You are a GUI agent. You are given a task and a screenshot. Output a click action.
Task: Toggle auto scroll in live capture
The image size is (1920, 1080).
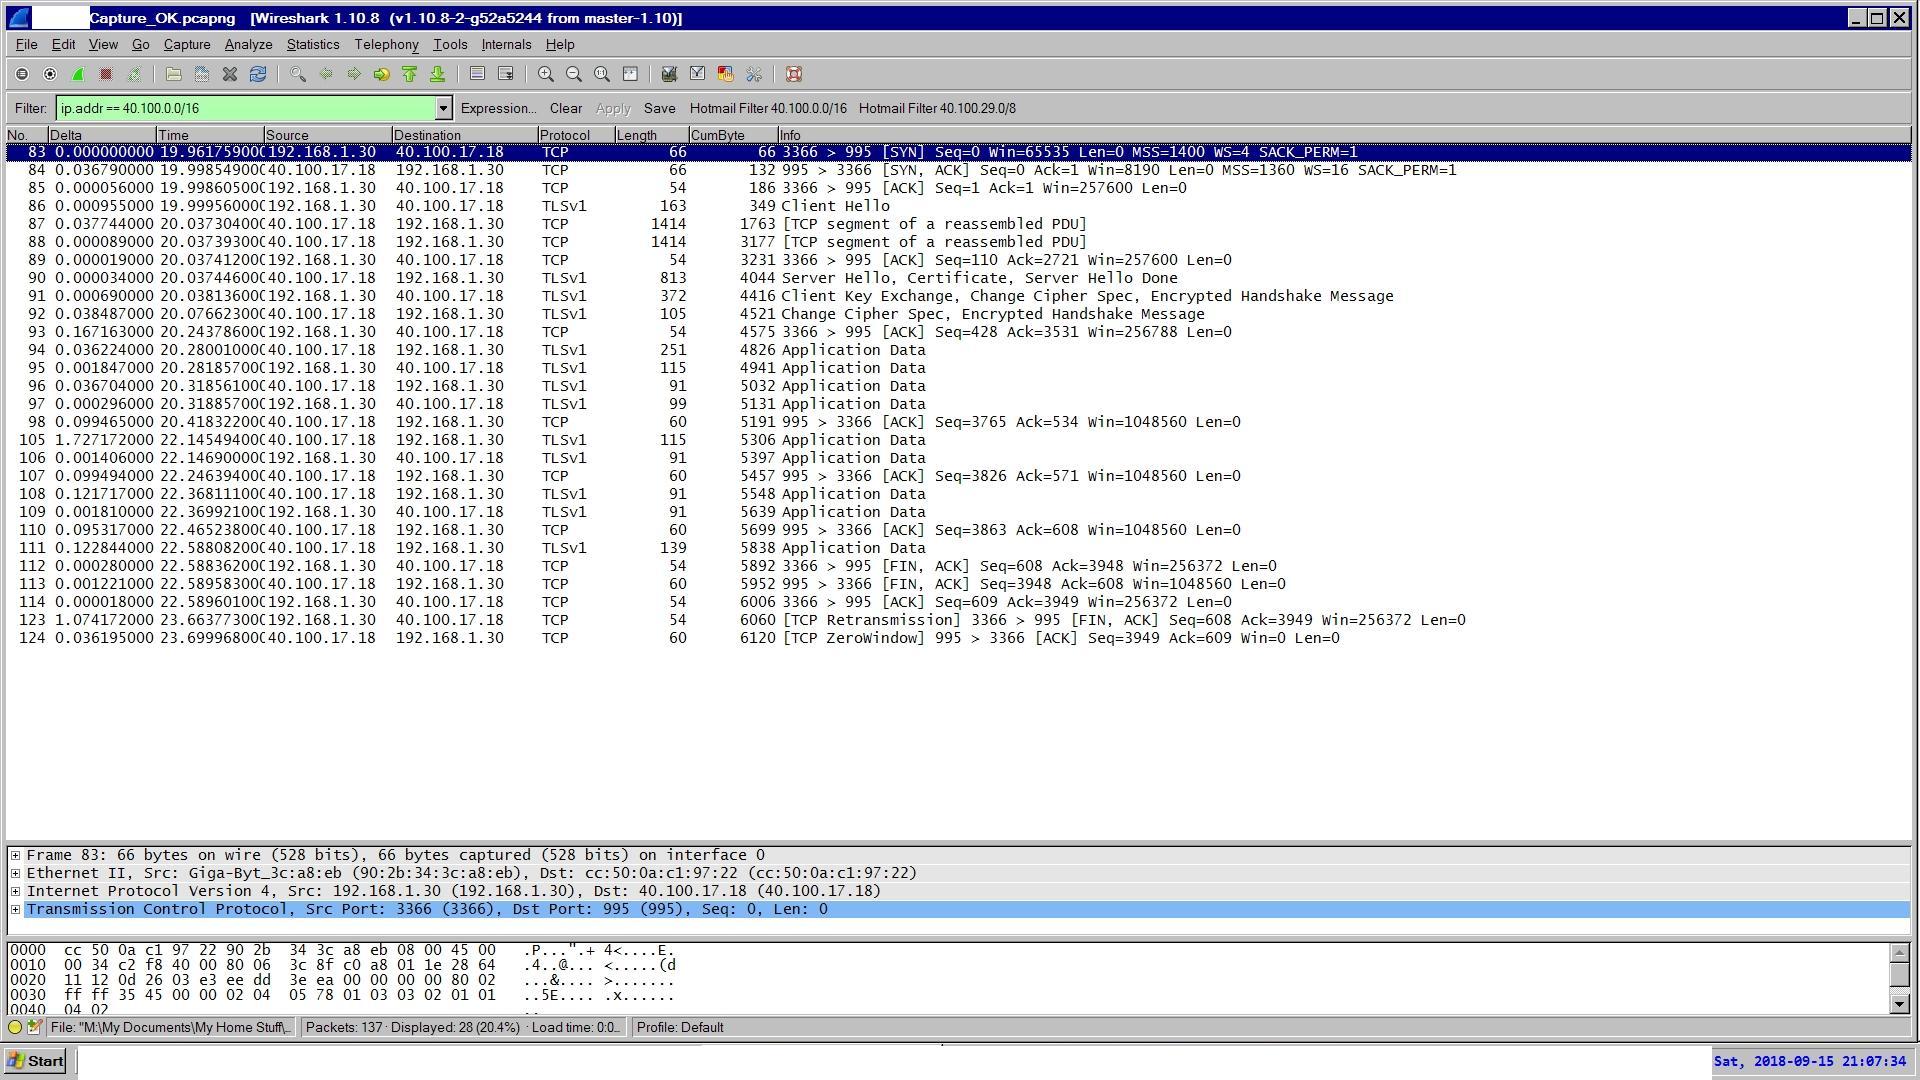(x=506, y=74)
